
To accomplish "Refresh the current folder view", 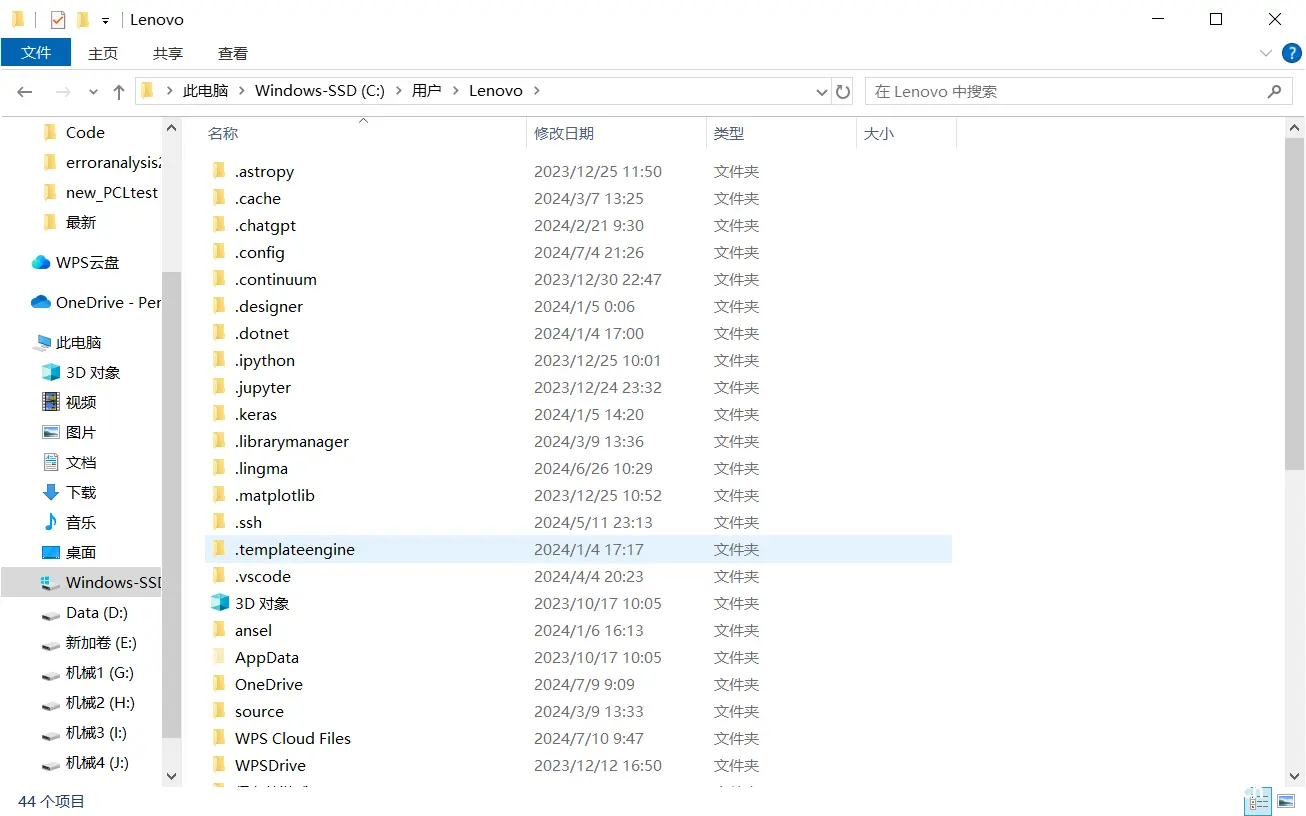I will [843, 91].
